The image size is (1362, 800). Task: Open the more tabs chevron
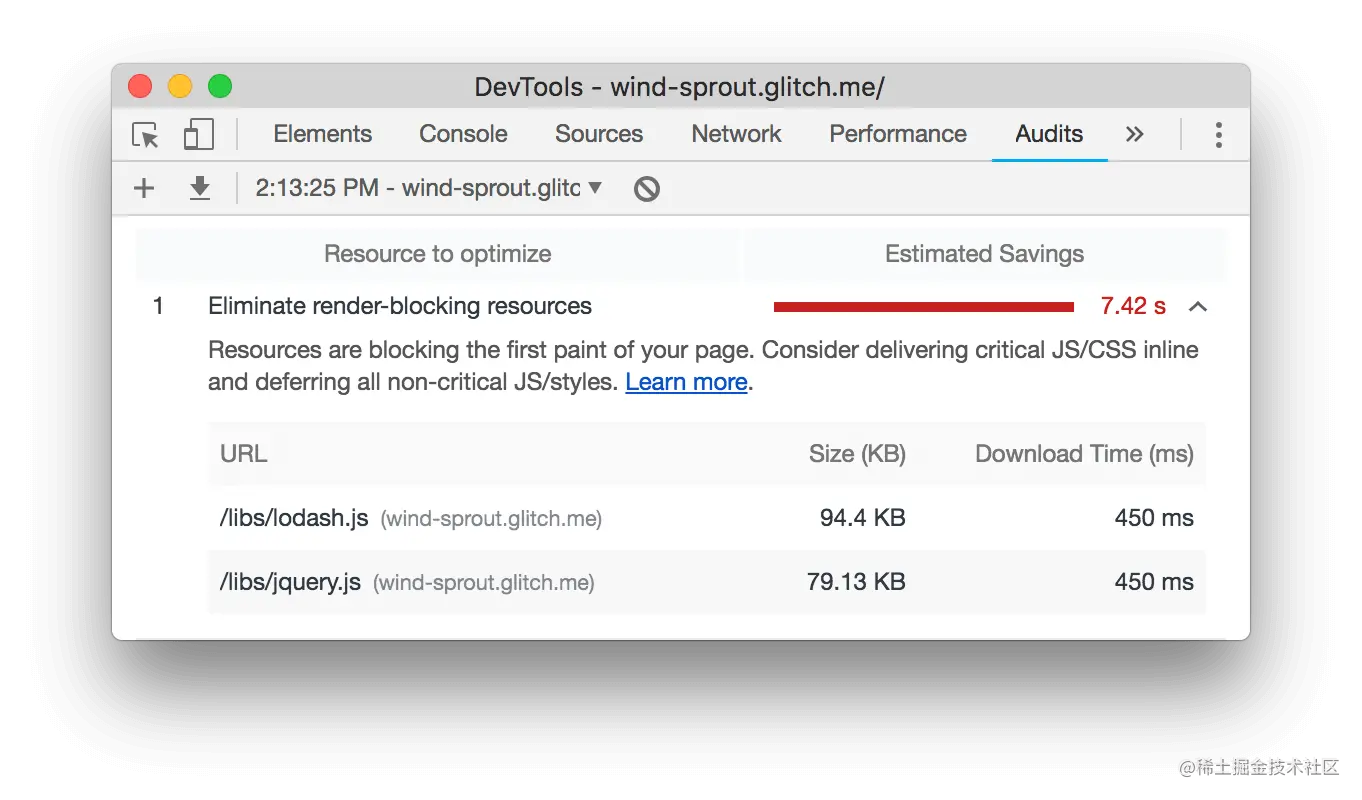click(x=1134, y=135)
